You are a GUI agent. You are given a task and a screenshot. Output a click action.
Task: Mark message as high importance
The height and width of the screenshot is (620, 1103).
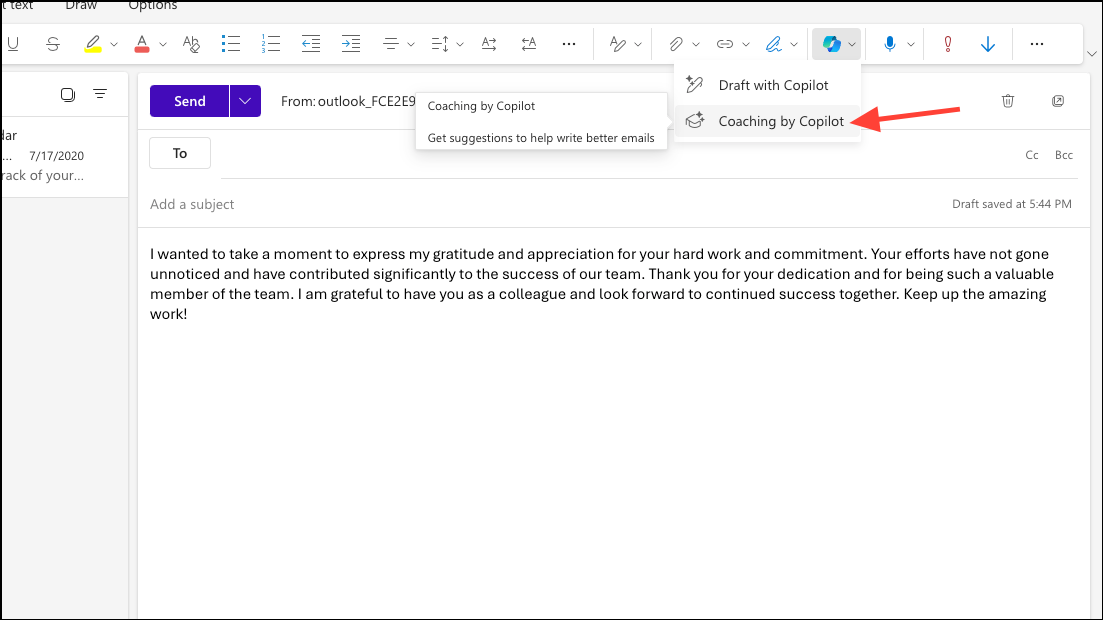pos(948,44)
